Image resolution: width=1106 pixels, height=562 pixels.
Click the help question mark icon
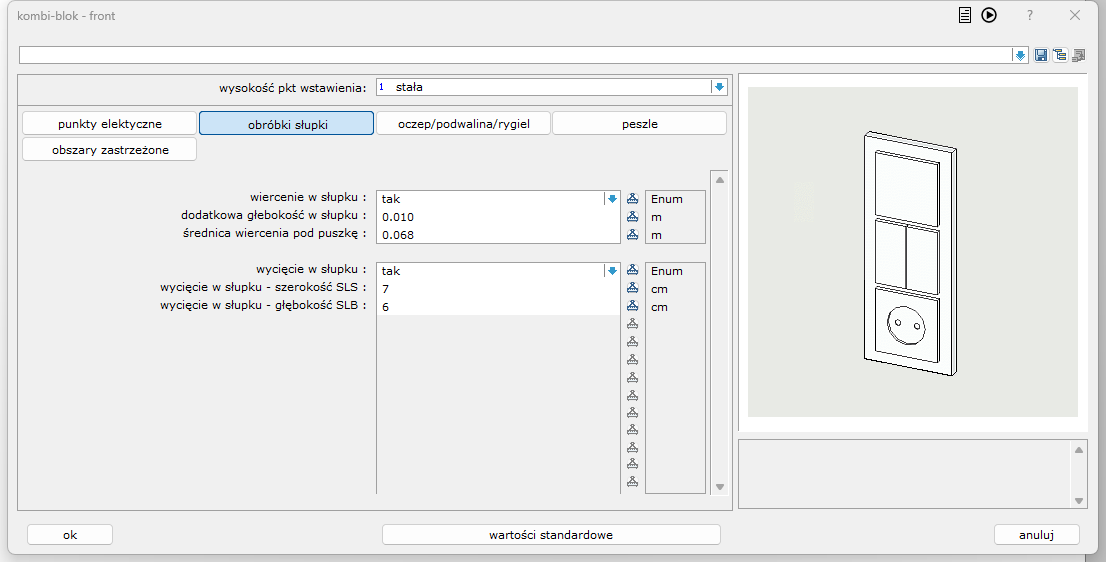point(1030,15)
